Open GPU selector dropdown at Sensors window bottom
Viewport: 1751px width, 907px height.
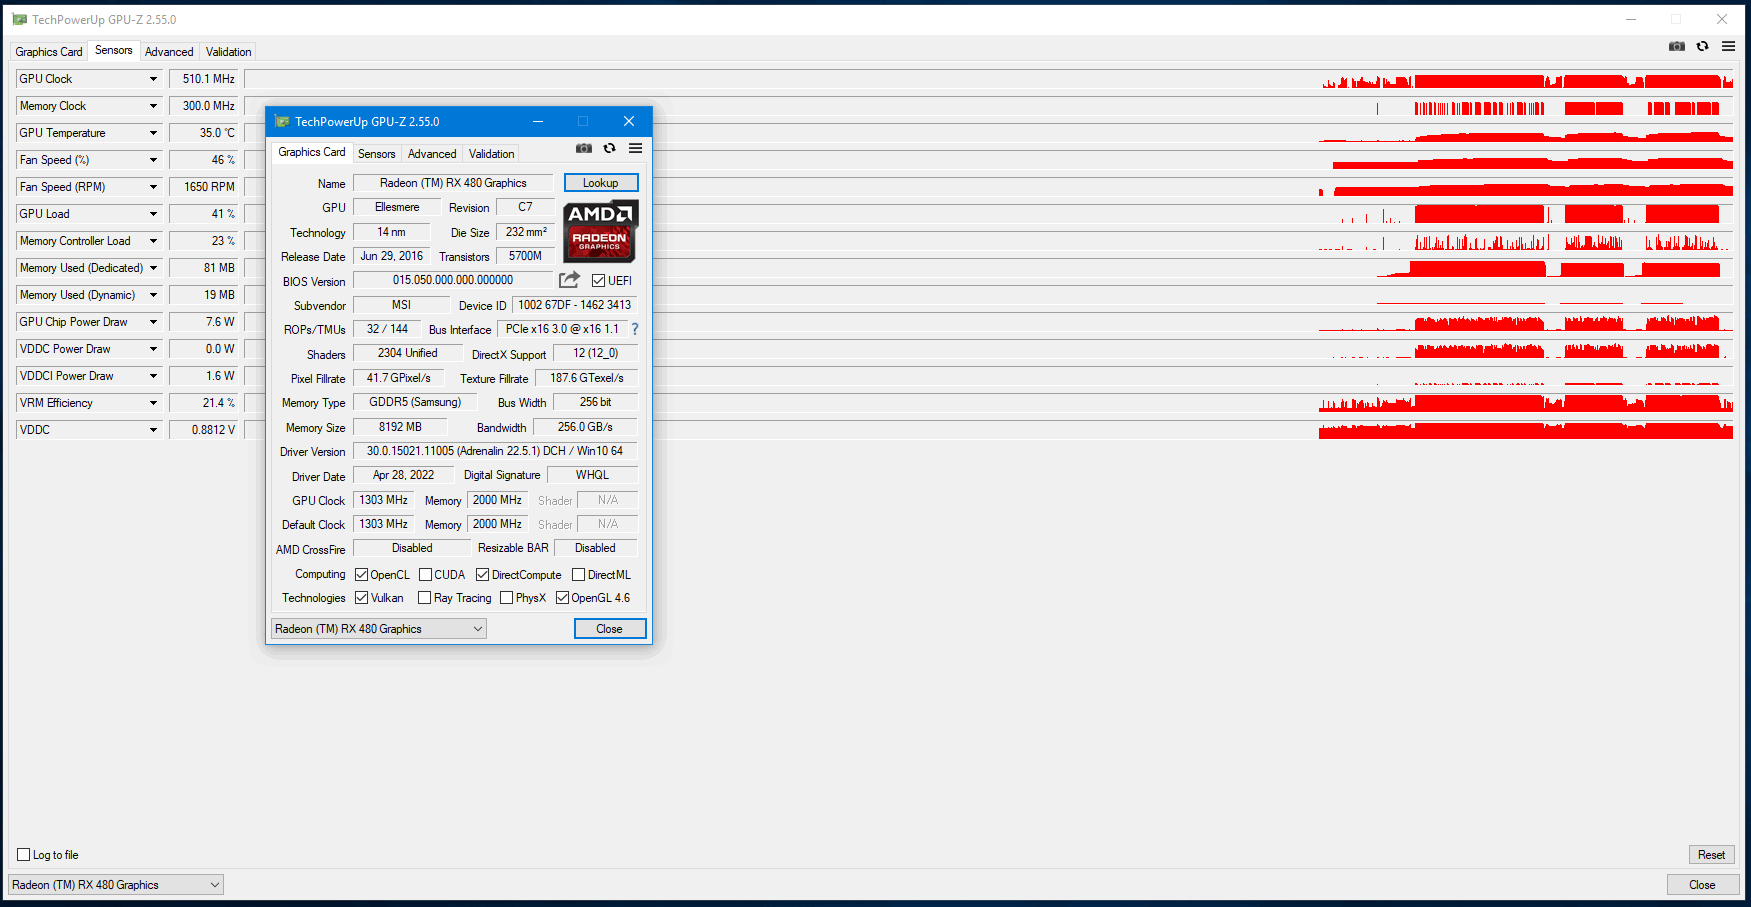(x=116, y=885)
